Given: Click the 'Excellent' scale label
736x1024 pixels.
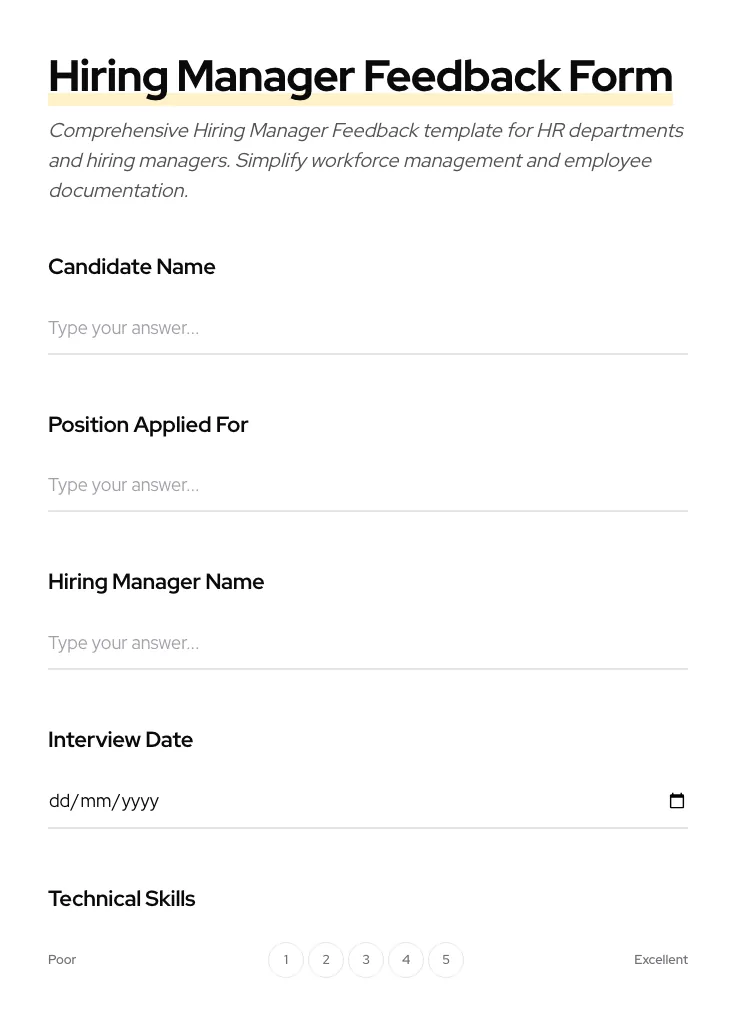Looking at the screenshot, I should (661, 959).
